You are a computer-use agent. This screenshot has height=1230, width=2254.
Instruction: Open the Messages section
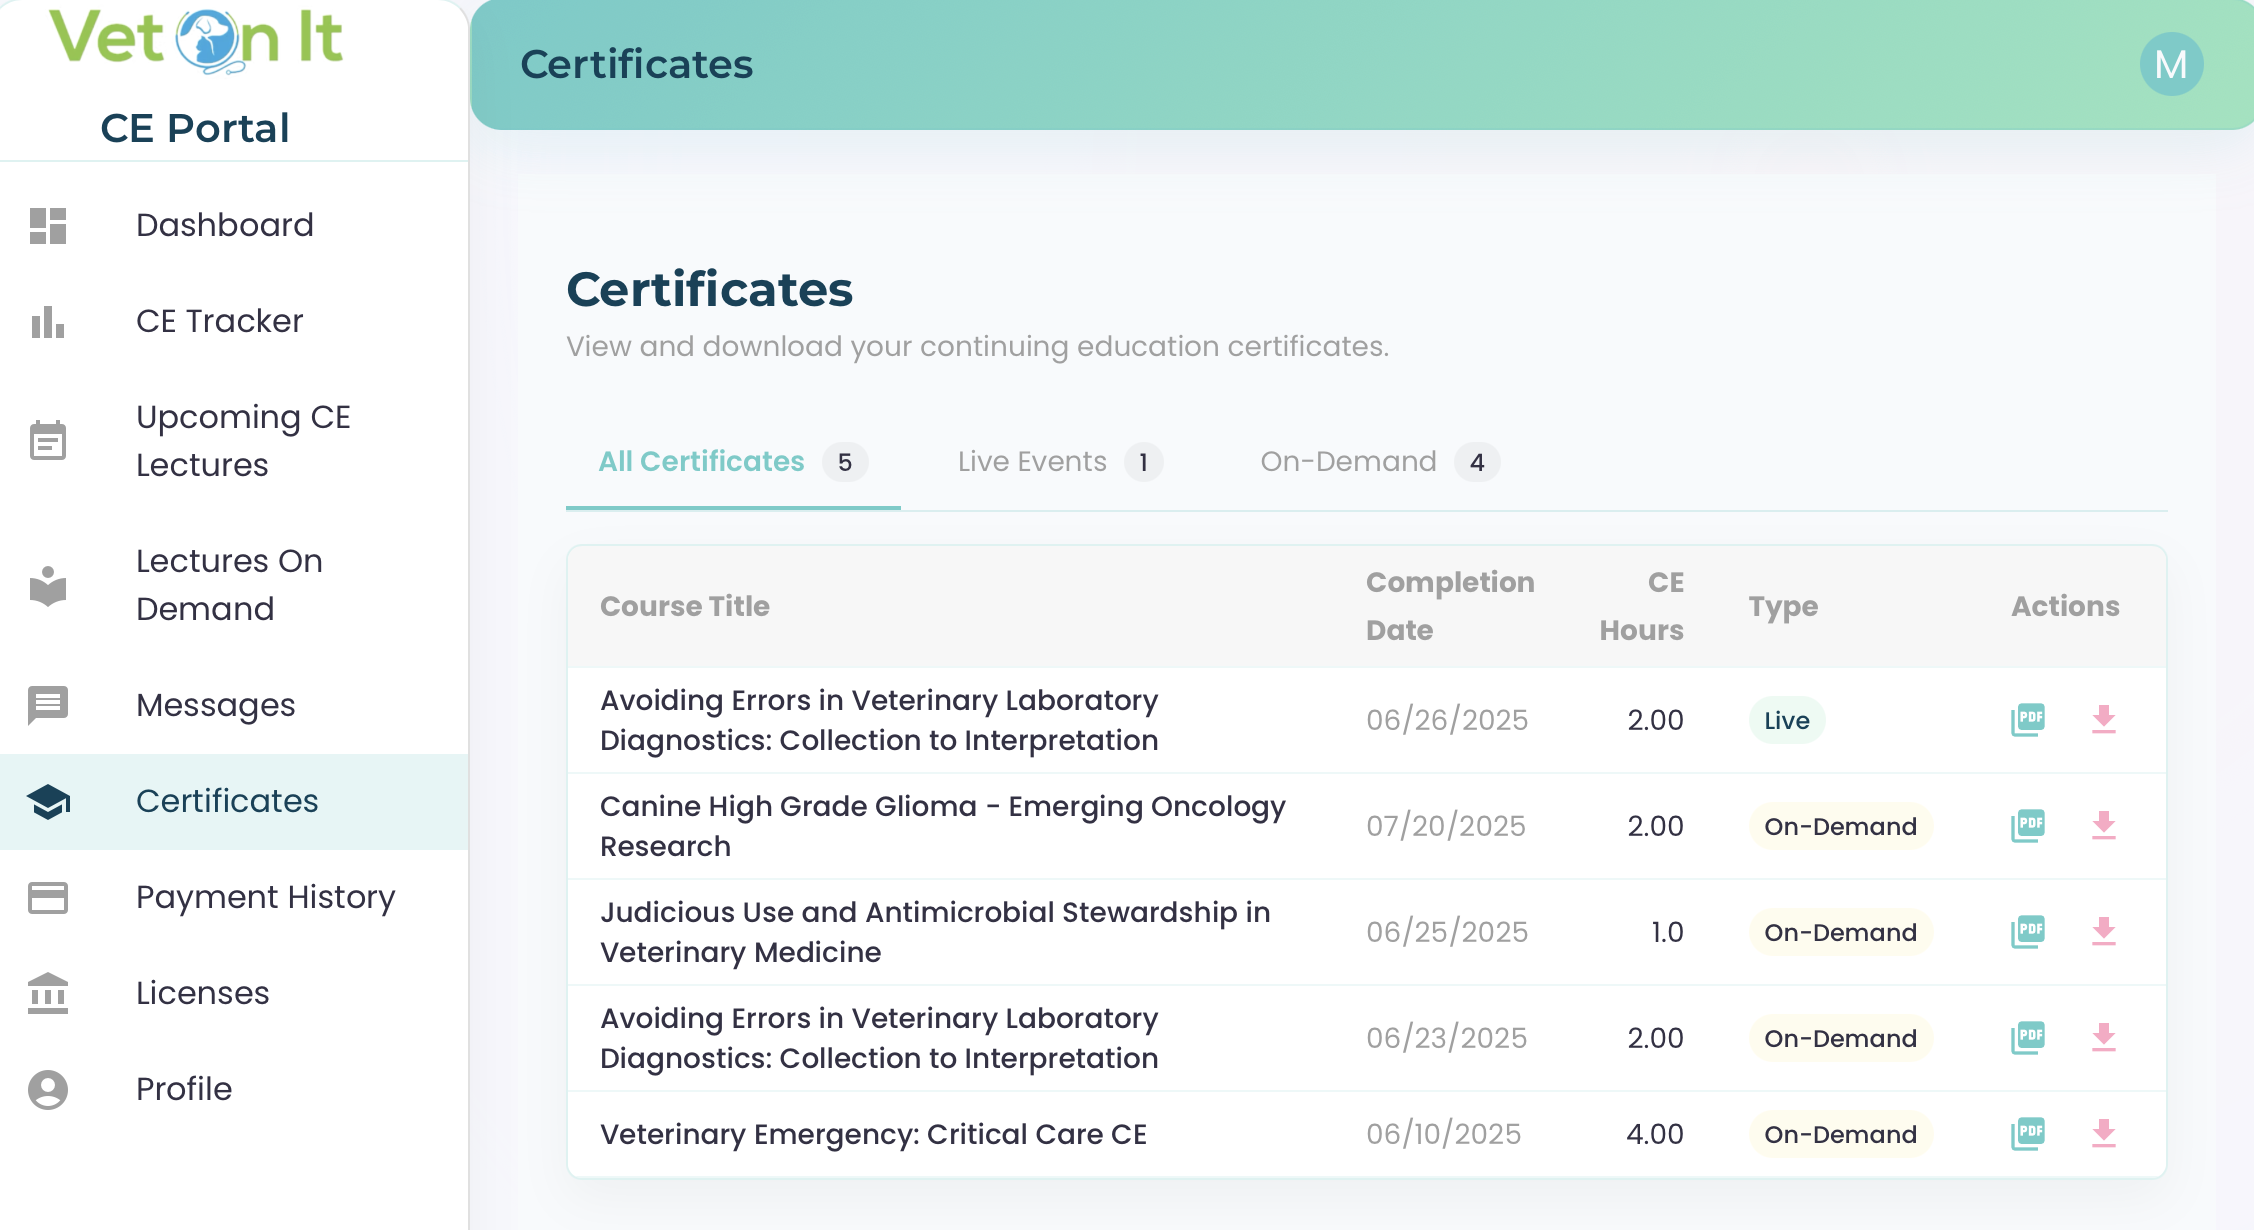215,705
